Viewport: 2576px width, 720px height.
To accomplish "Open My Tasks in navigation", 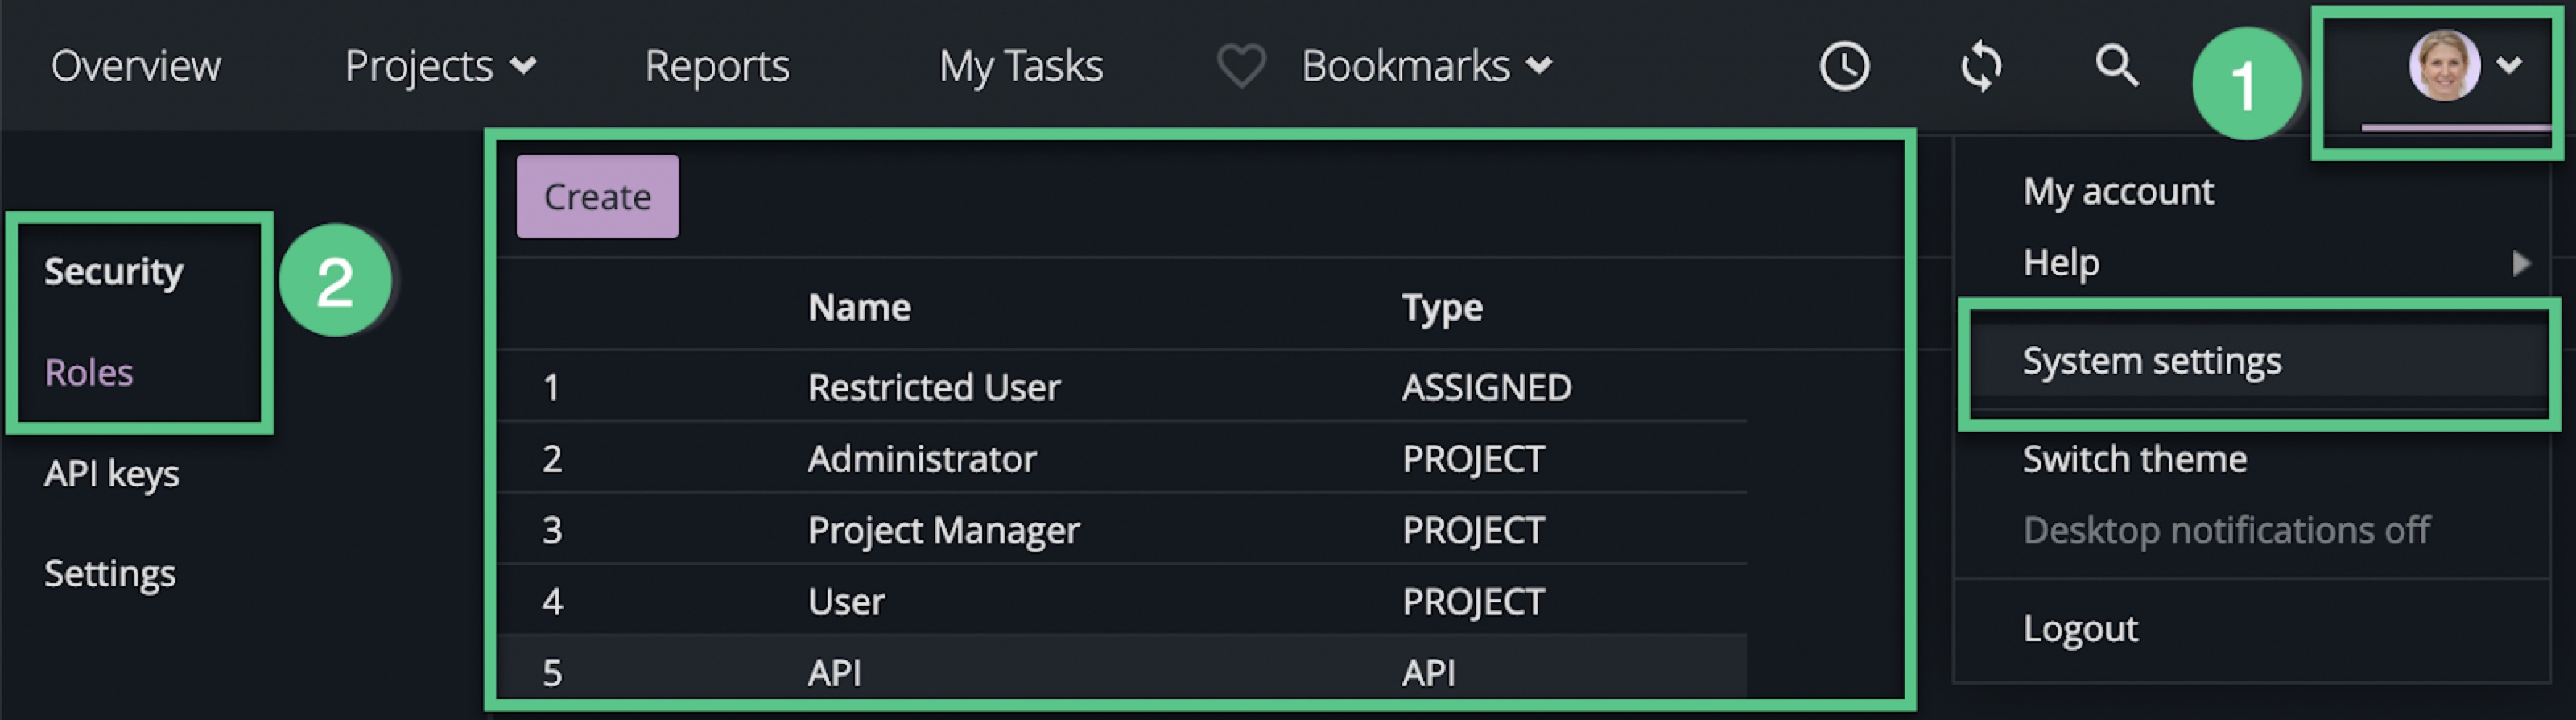I will pos(1021,66).
